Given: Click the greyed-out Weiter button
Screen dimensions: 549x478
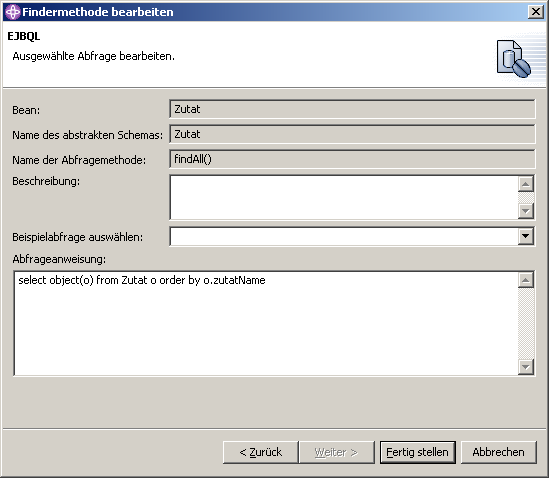Looking at the screenshot, I should [336, 452].
